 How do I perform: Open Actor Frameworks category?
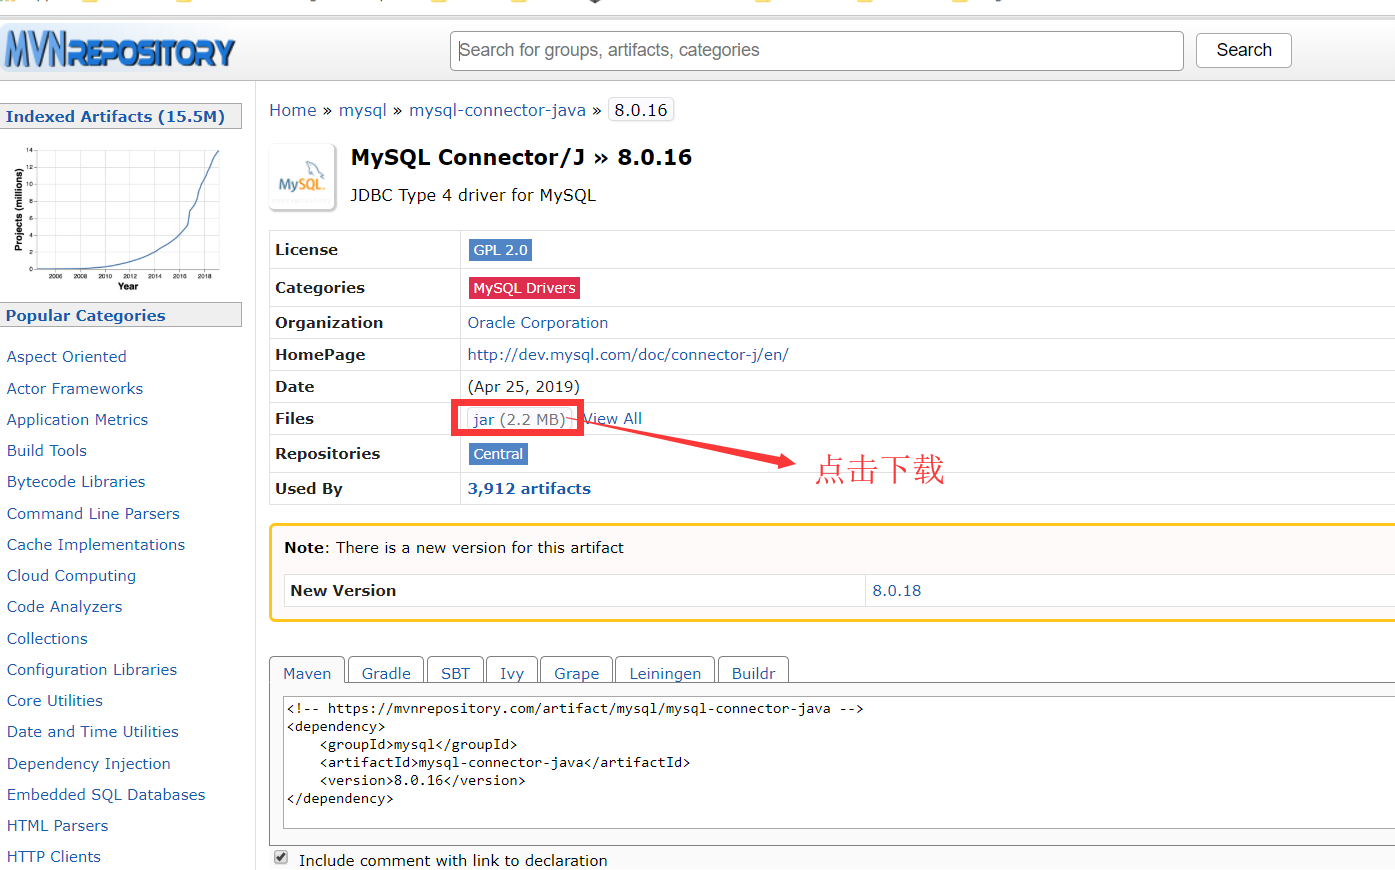pyautogui.click(x=75, y=389)
